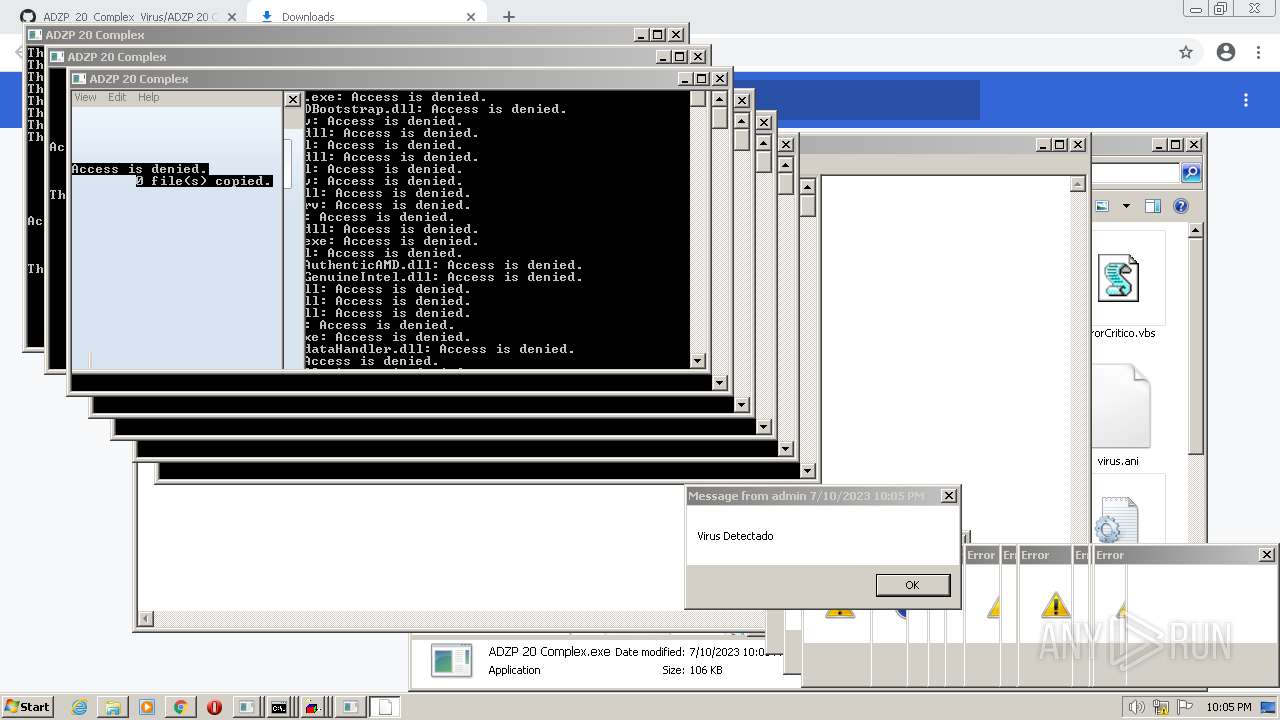Select the virus.ani file icon
This screenshot has width=1280, height=720.
[1121, 407]
